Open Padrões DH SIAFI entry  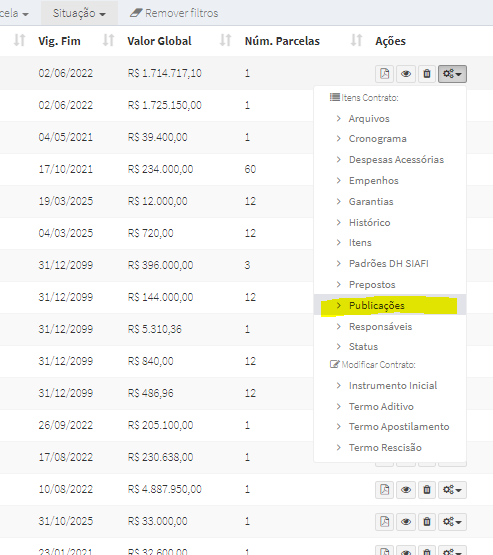click(388, 264)
